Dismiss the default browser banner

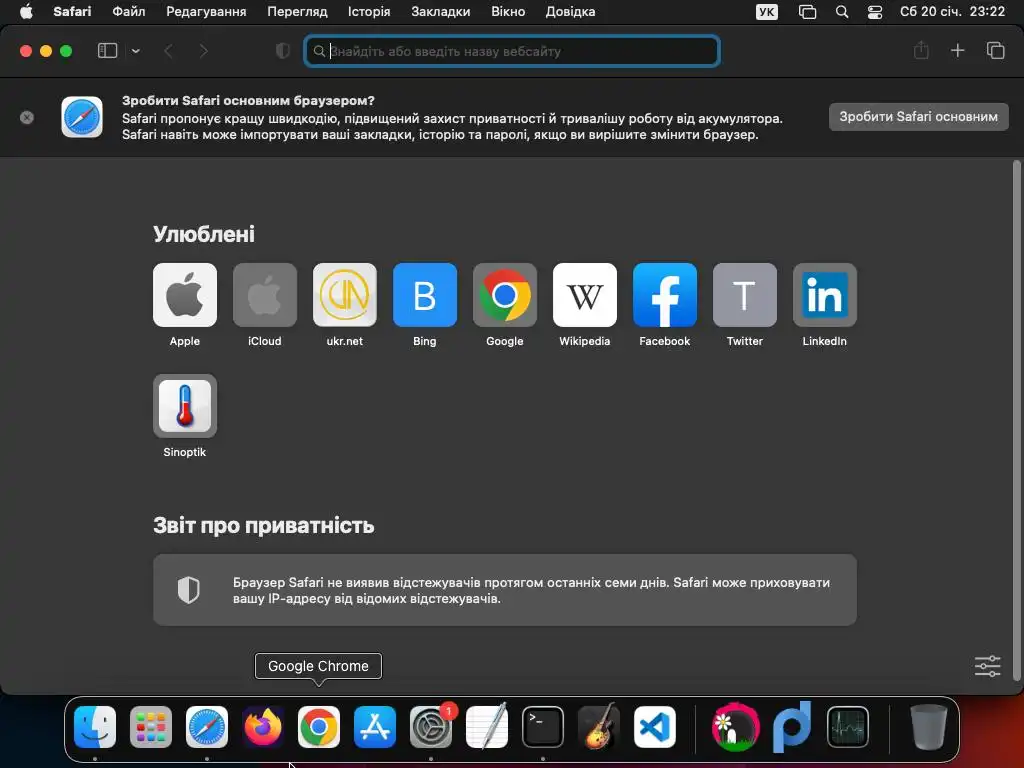click(27, 118)
